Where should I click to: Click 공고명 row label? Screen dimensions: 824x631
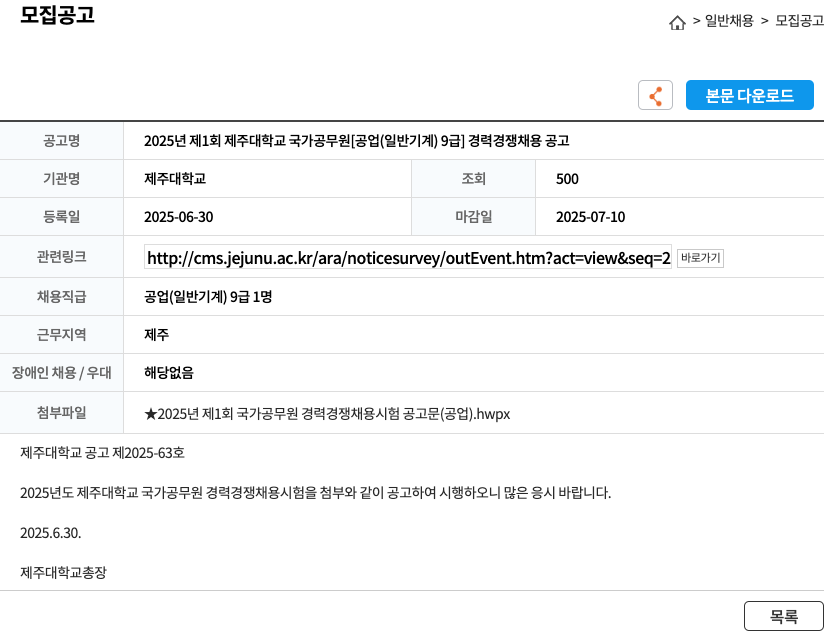pyautogui.click(x=61, y=141)
